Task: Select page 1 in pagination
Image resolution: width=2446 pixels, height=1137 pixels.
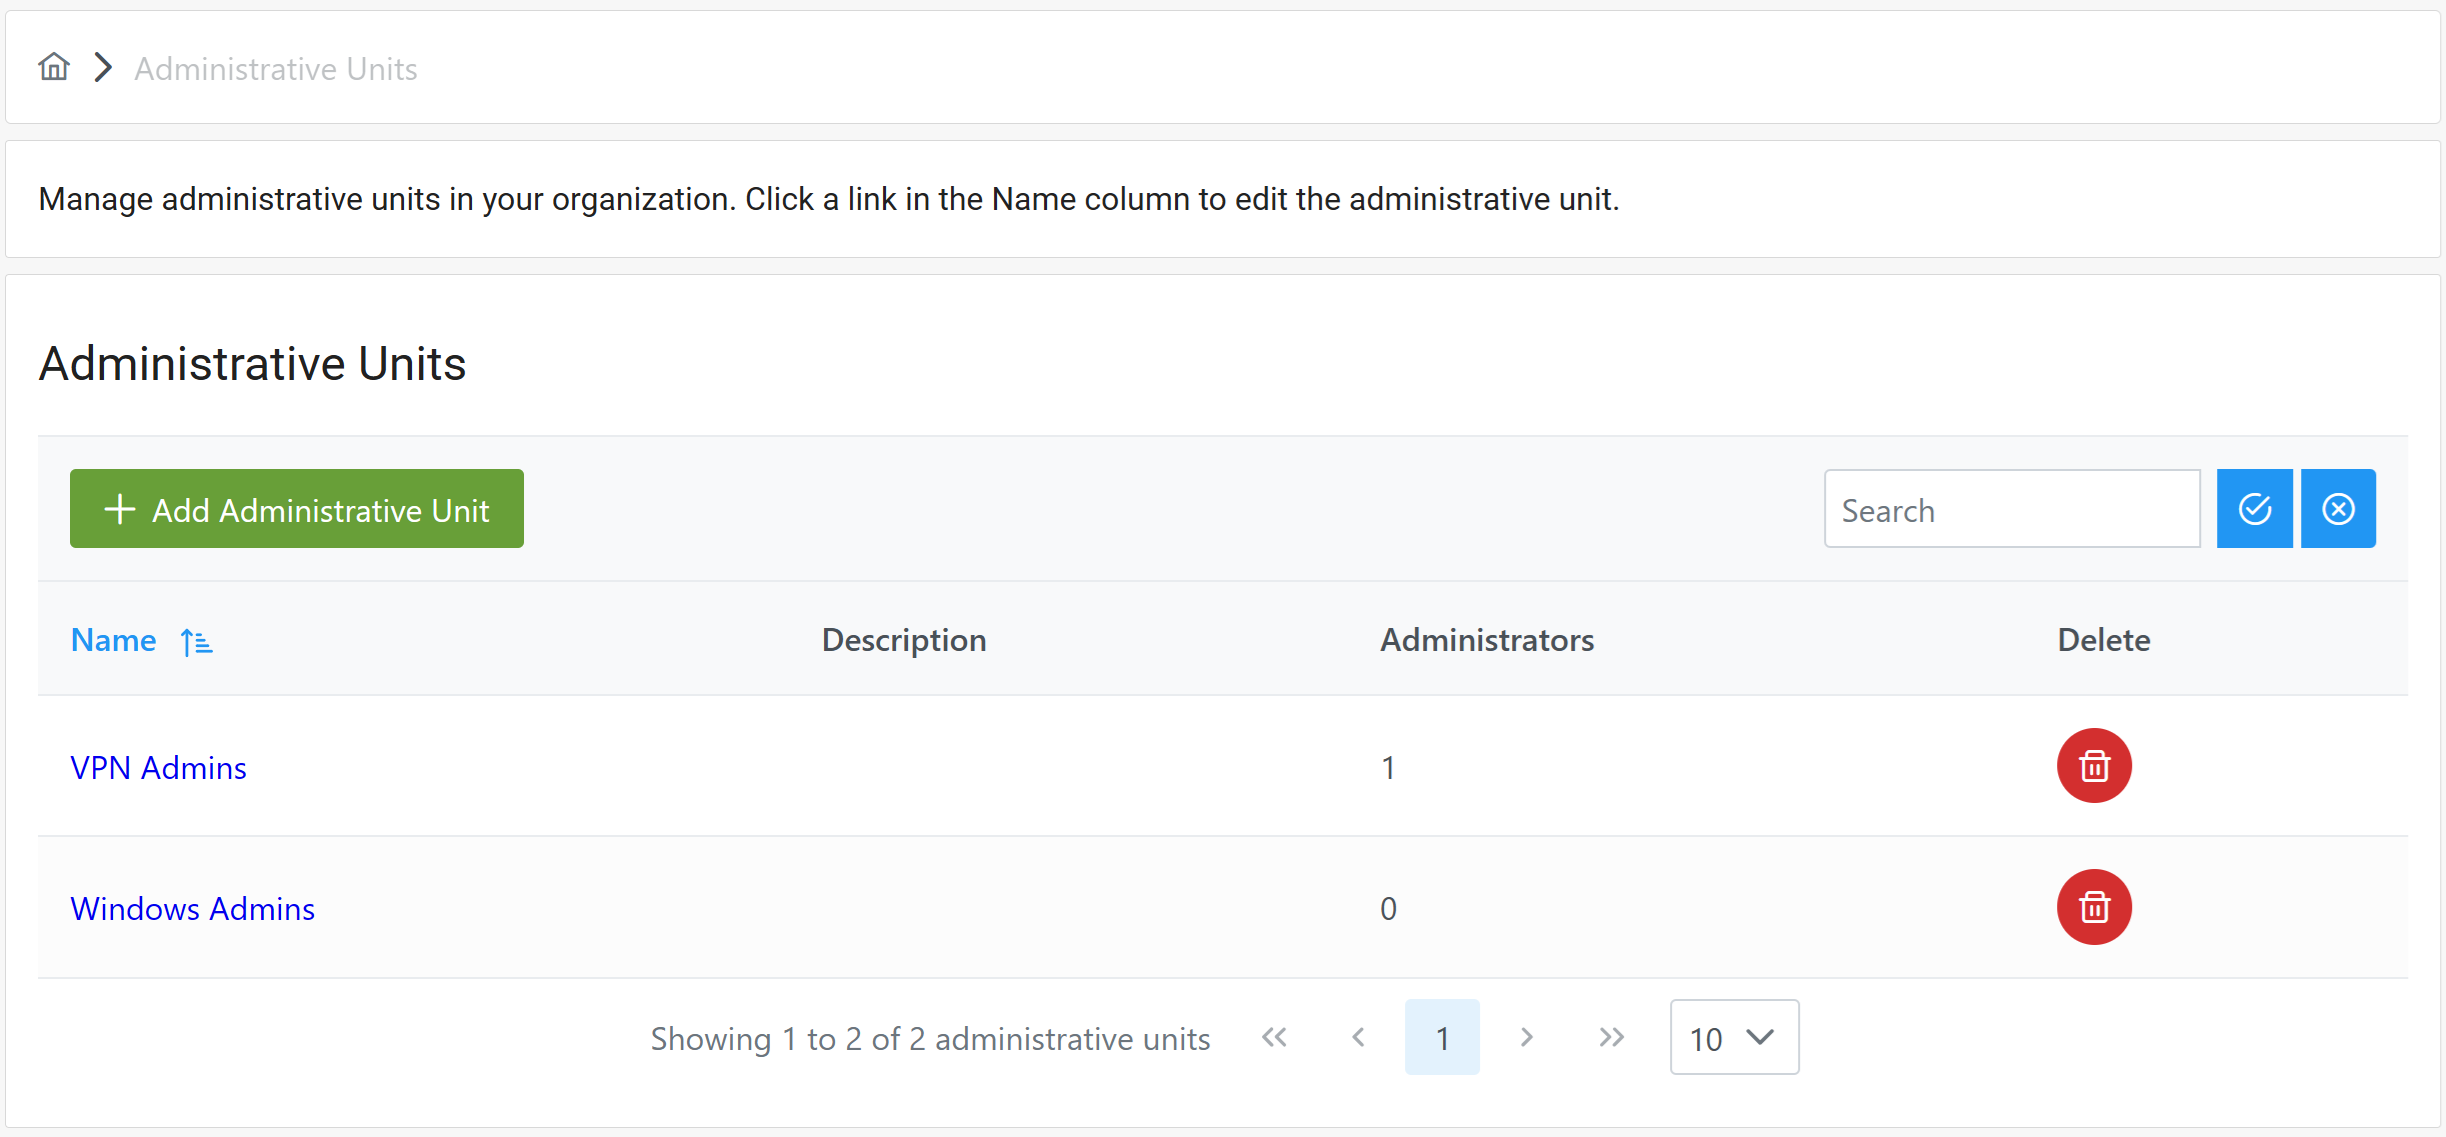Action: pyautogui.click(x=1442, y=1038)
